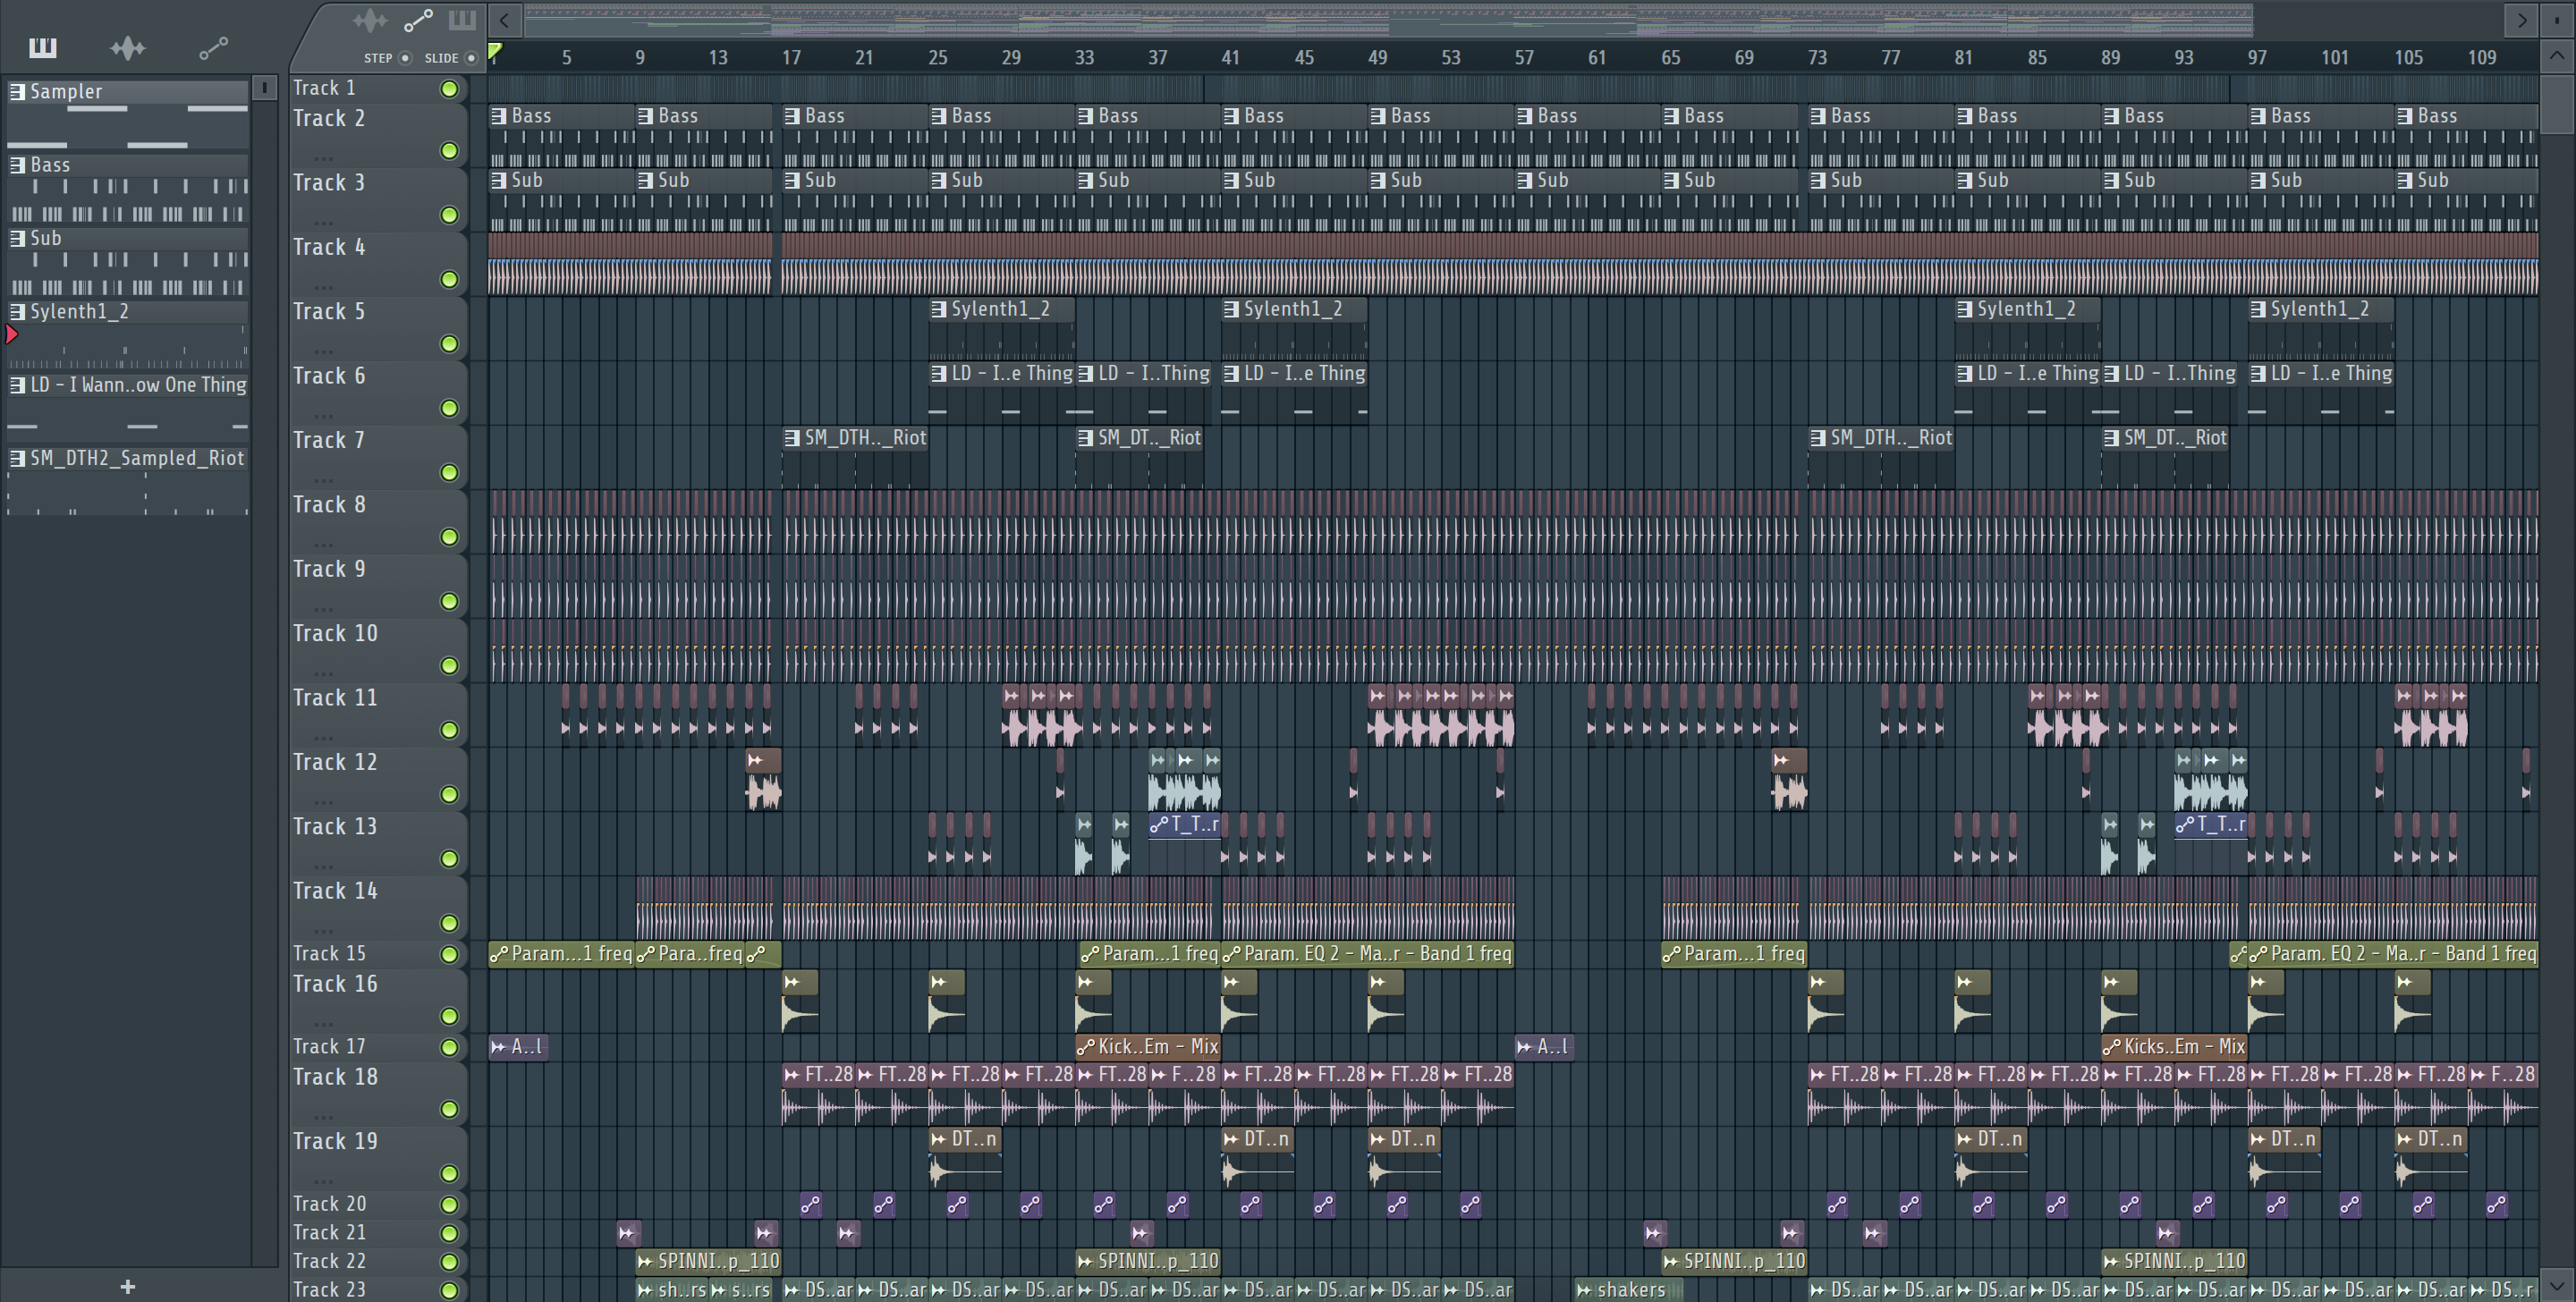The height and width of the screenshot is (1302, 2576).
Task: Open the menu of the first Sylenth1_2 clip
Action: (x=938, y=309)
